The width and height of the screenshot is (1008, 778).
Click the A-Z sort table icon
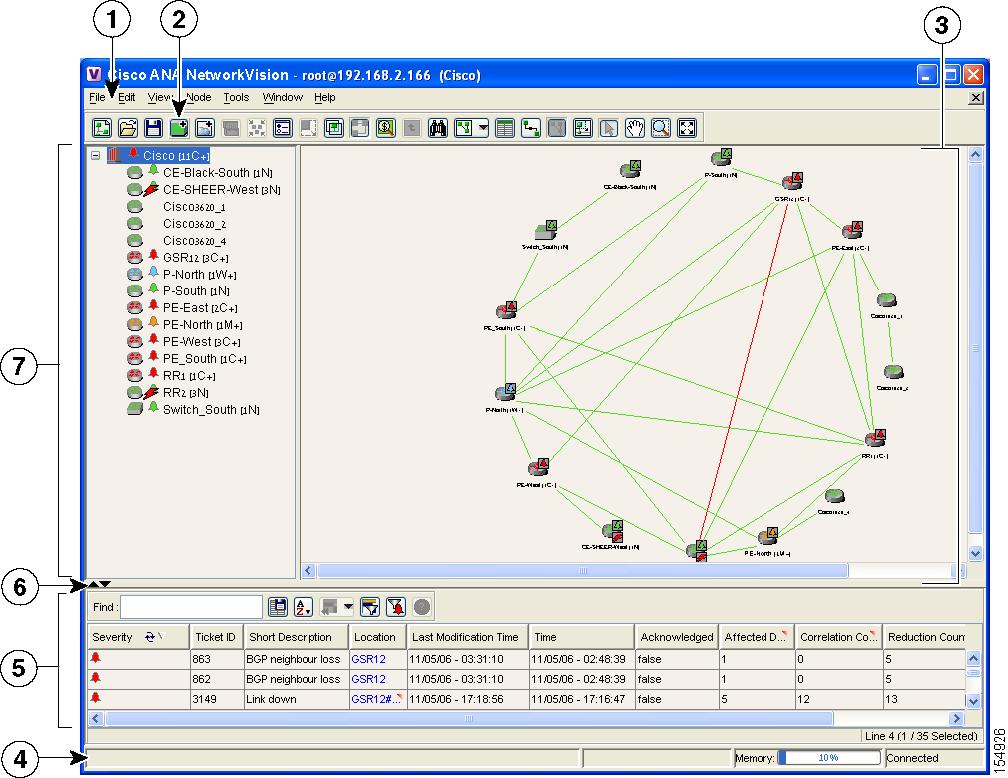(303, 607)
